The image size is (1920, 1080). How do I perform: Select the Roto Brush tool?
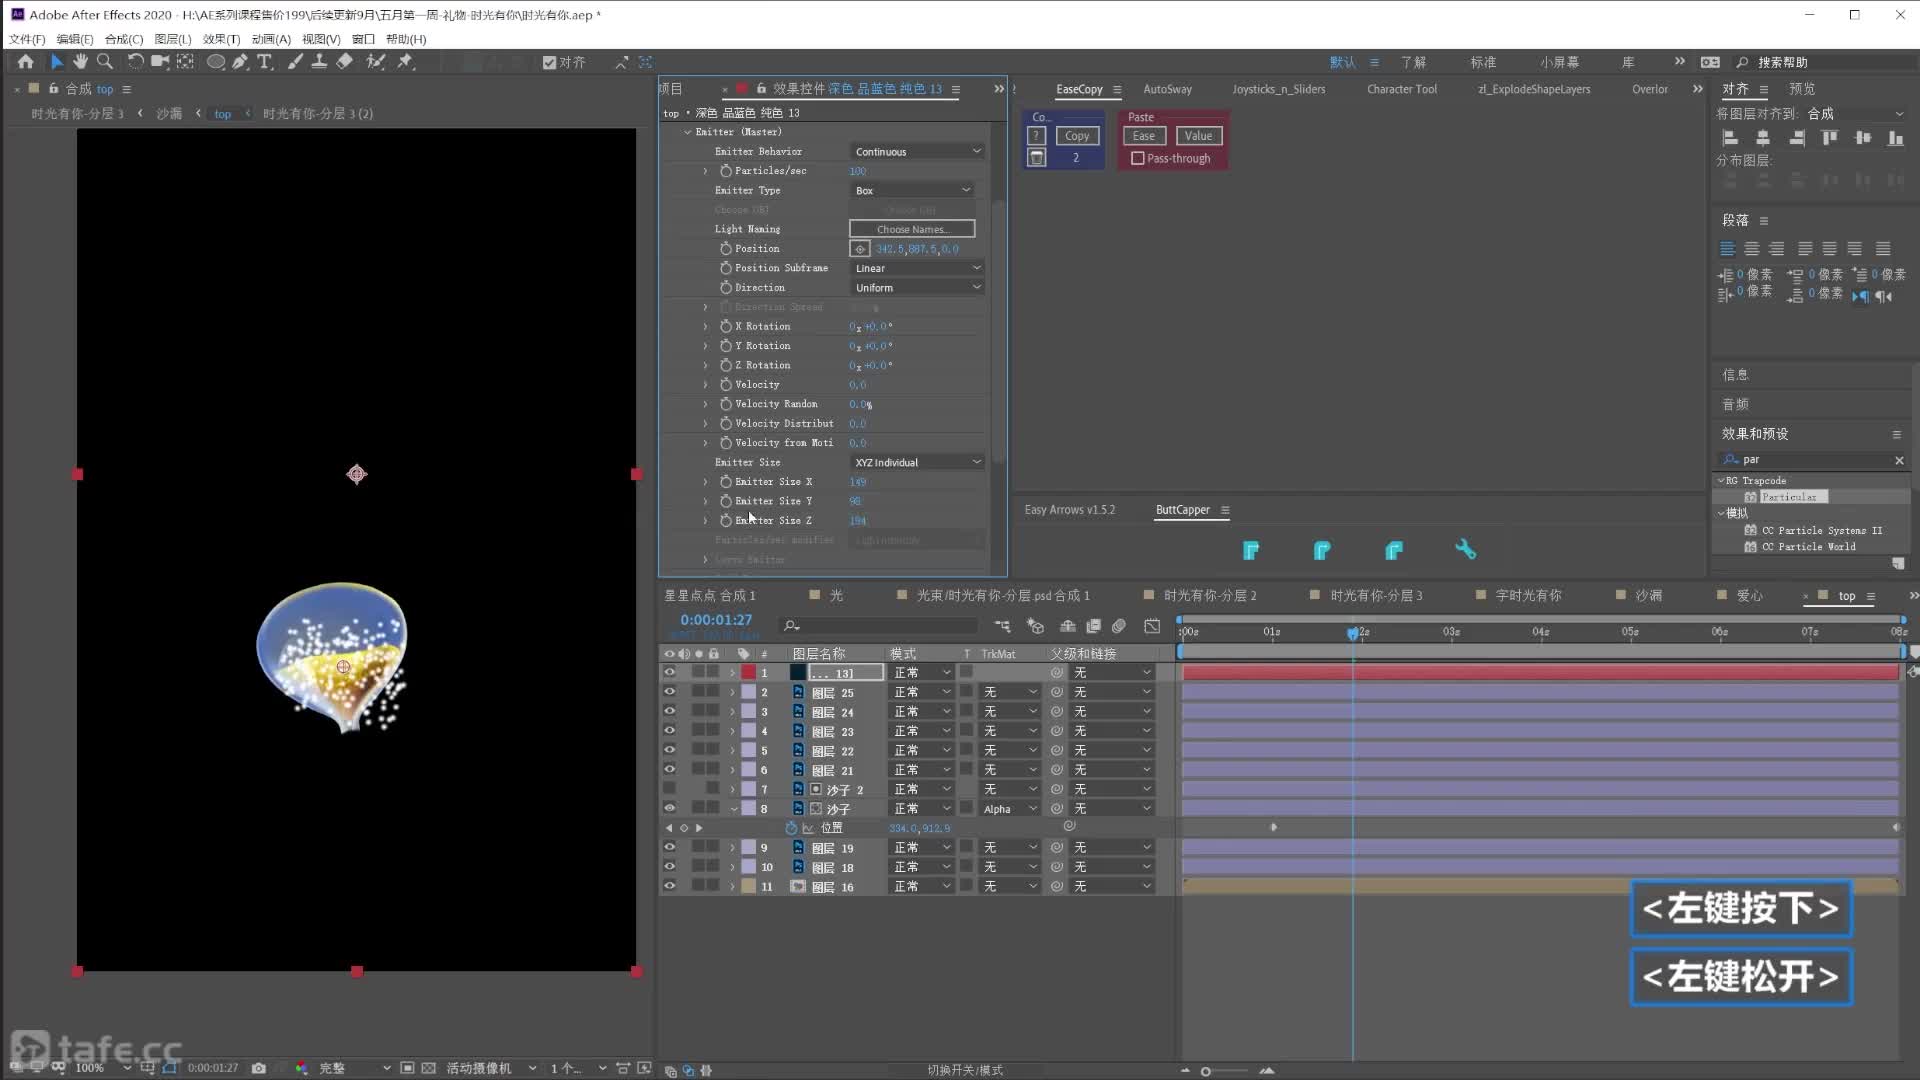[x=375, y=62]
